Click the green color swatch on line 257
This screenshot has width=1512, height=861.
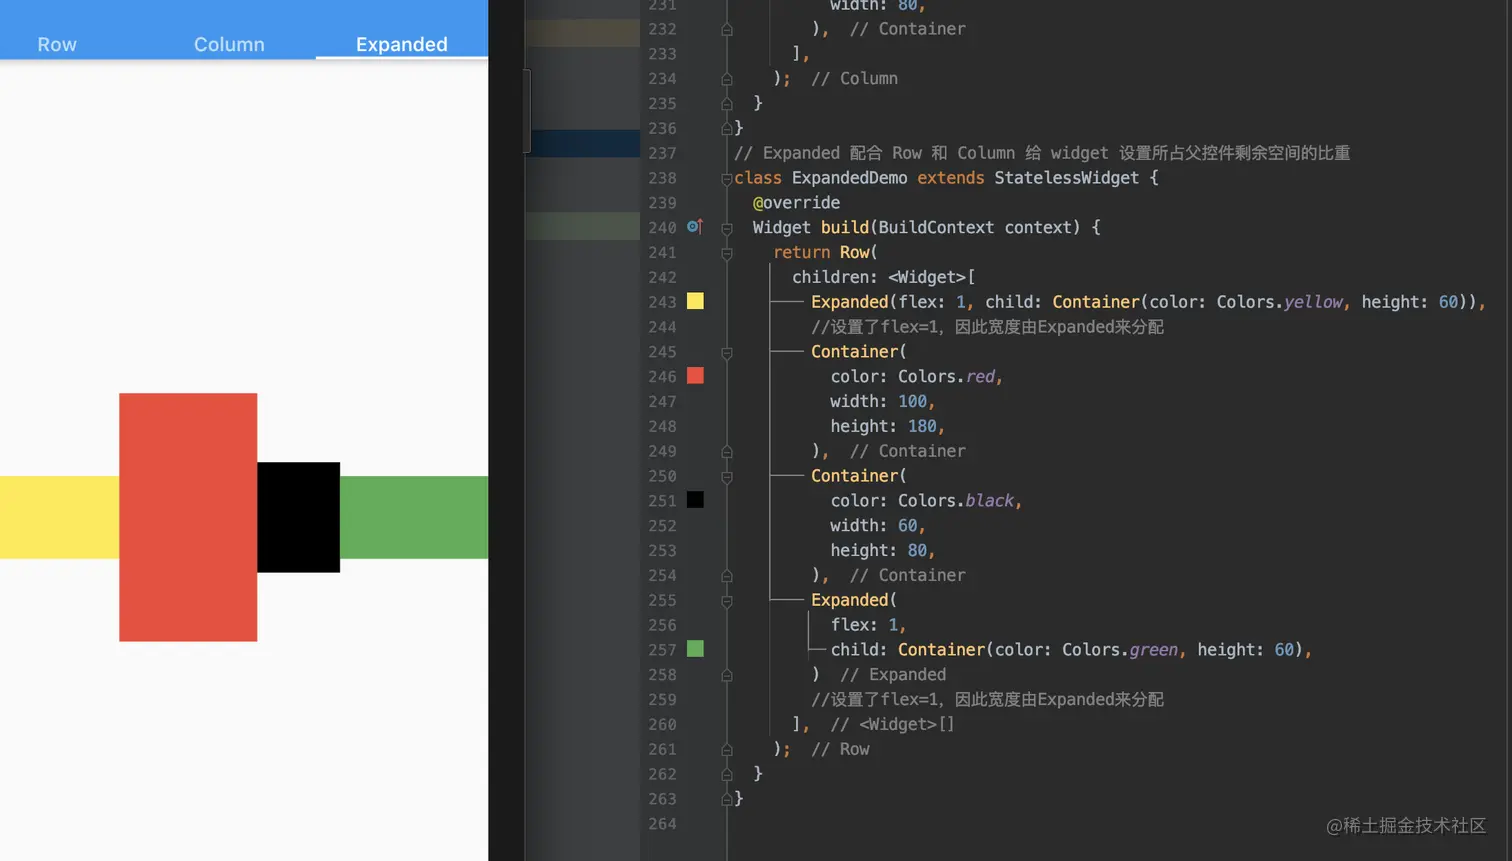point(695,649)
